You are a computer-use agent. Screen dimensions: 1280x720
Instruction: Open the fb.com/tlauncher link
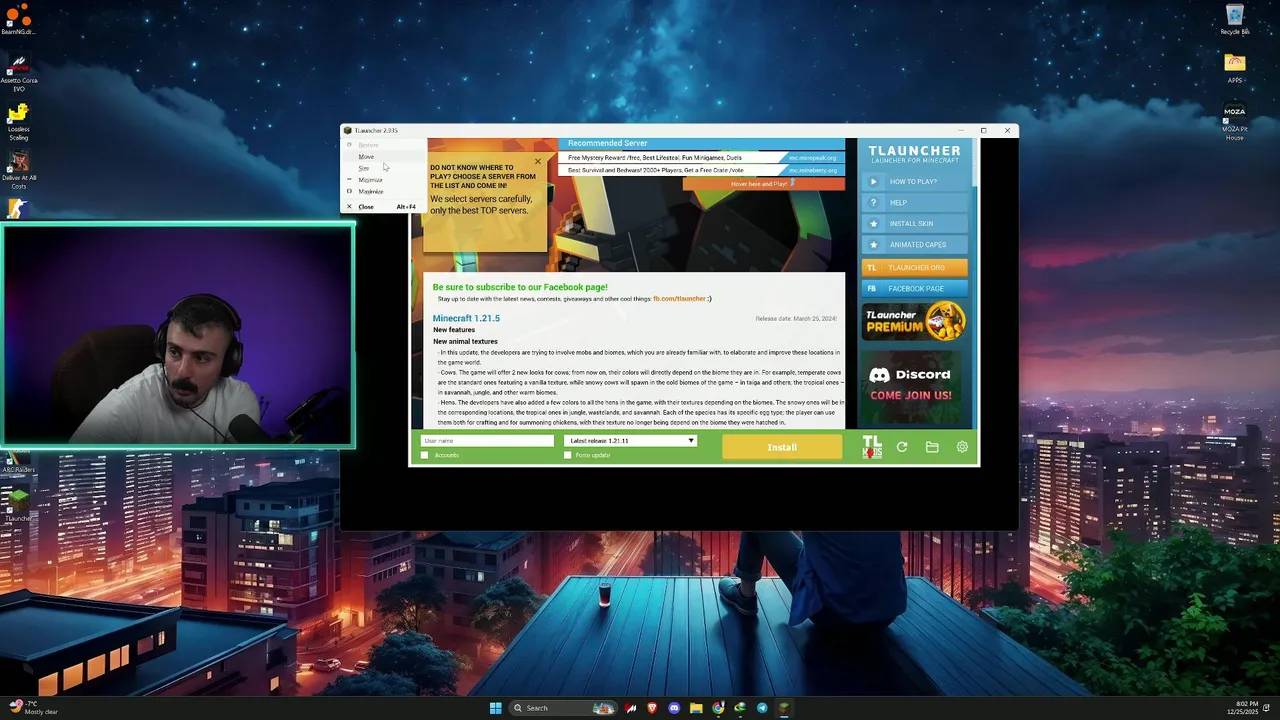tap(679, 299)
